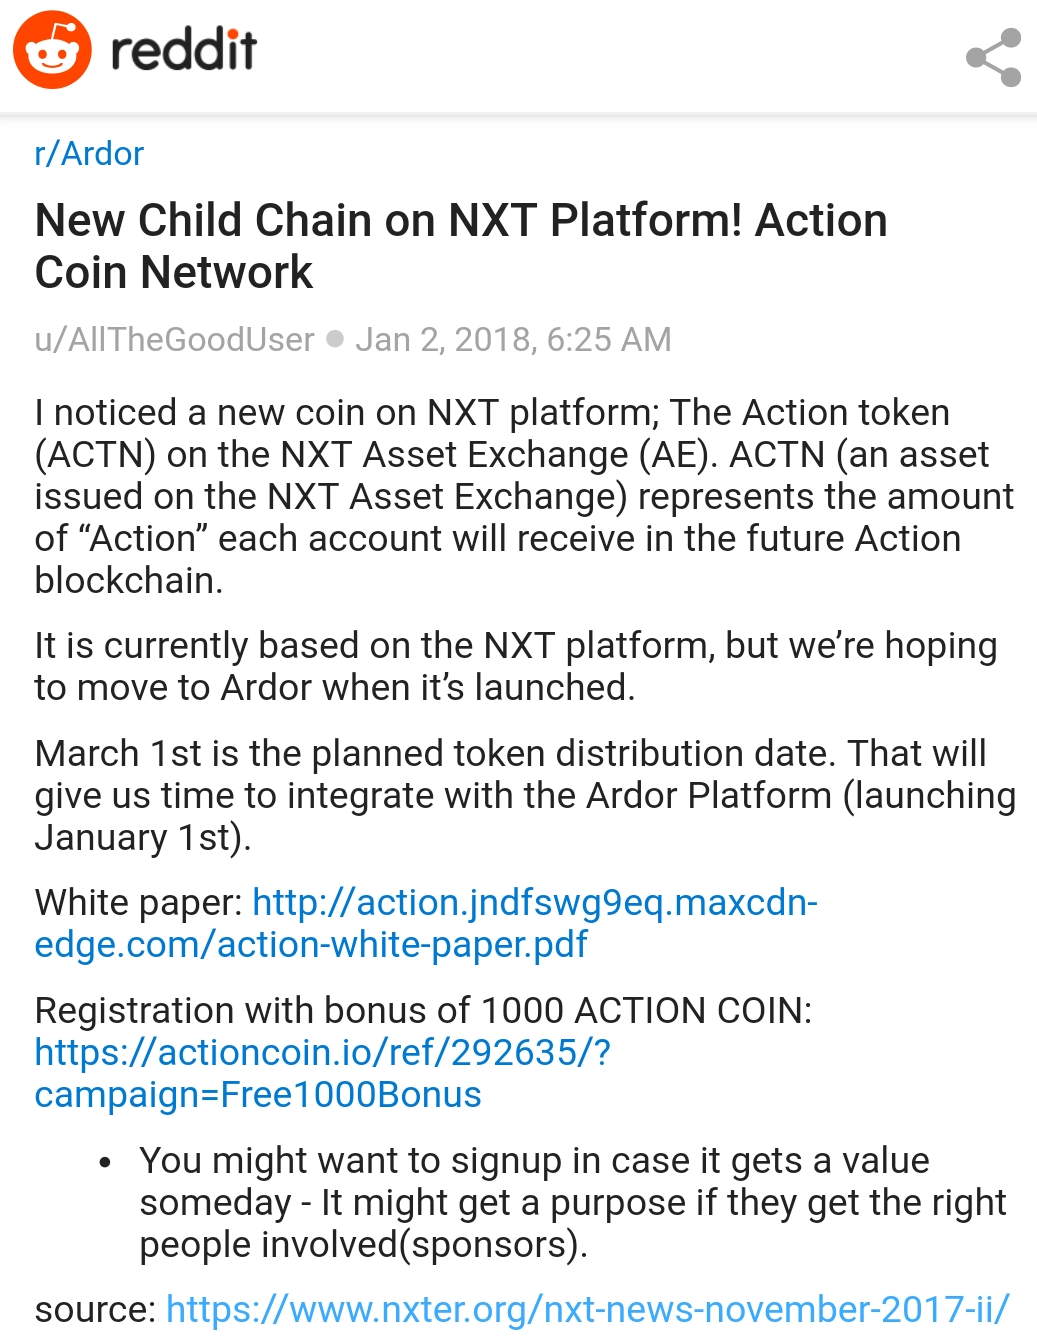
Task: Click the grey dot separator after the username
Action: pyautogui.click(x=335, y=339)
